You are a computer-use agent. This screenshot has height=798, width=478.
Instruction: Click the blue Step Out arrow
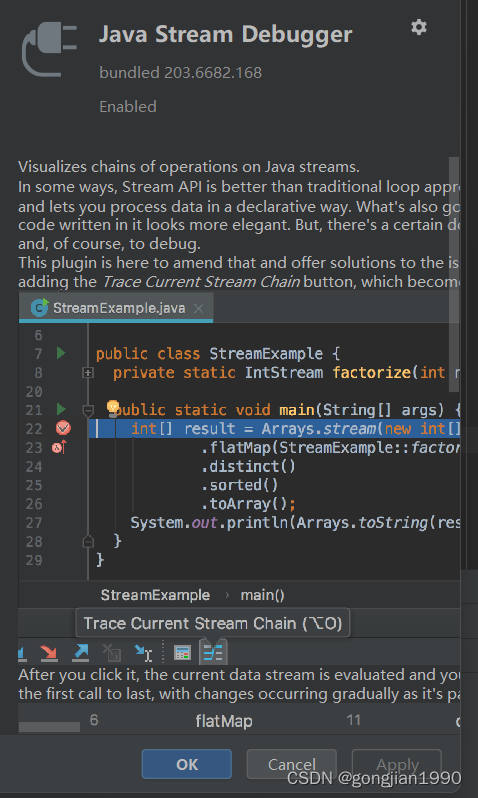click(x=80, y=652)
